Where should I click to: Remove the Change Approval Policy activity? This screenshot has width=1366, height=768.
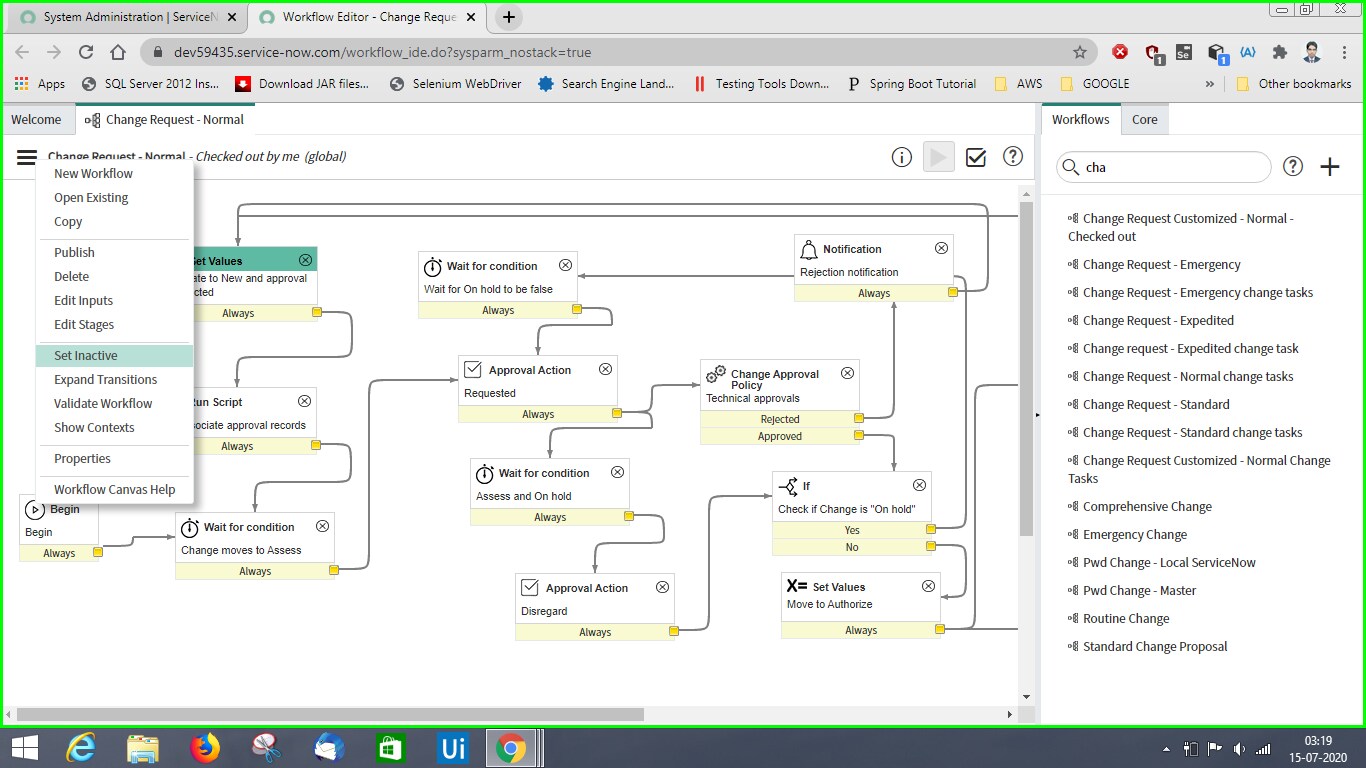[x=847, y=373]
